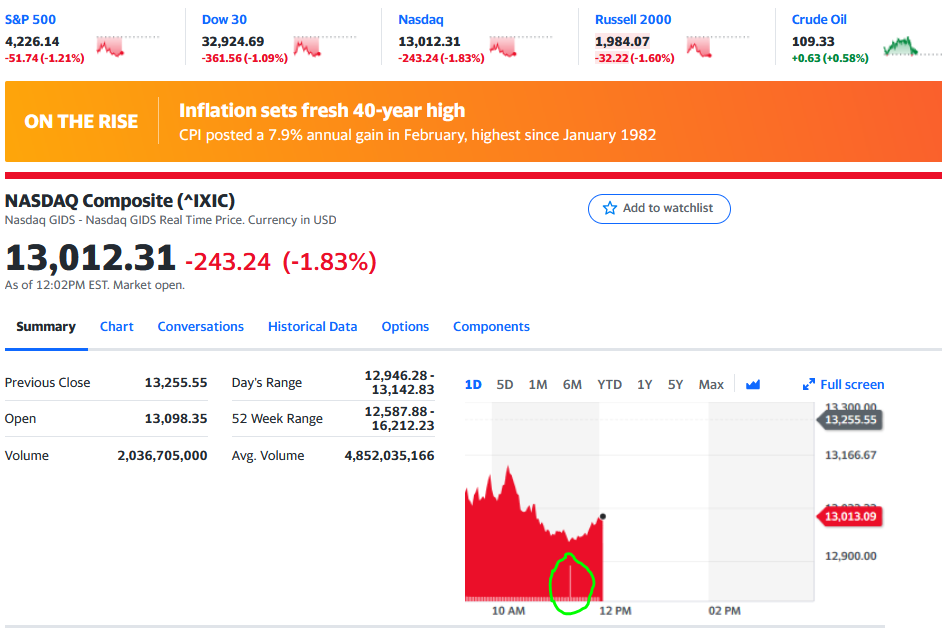Switch chart to area chart type icon
Screen dimensions: 942x633
point(753,384)
